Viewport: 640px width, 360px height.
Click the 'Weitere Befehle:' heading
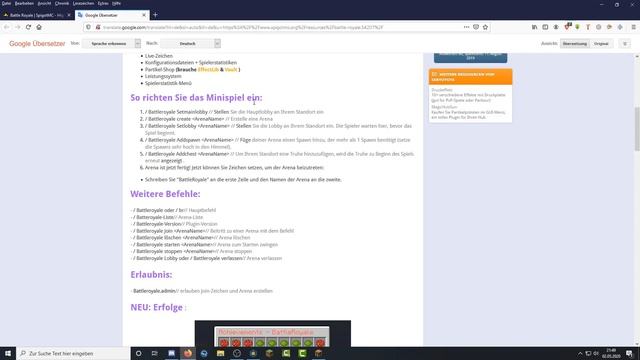point(165,194)
